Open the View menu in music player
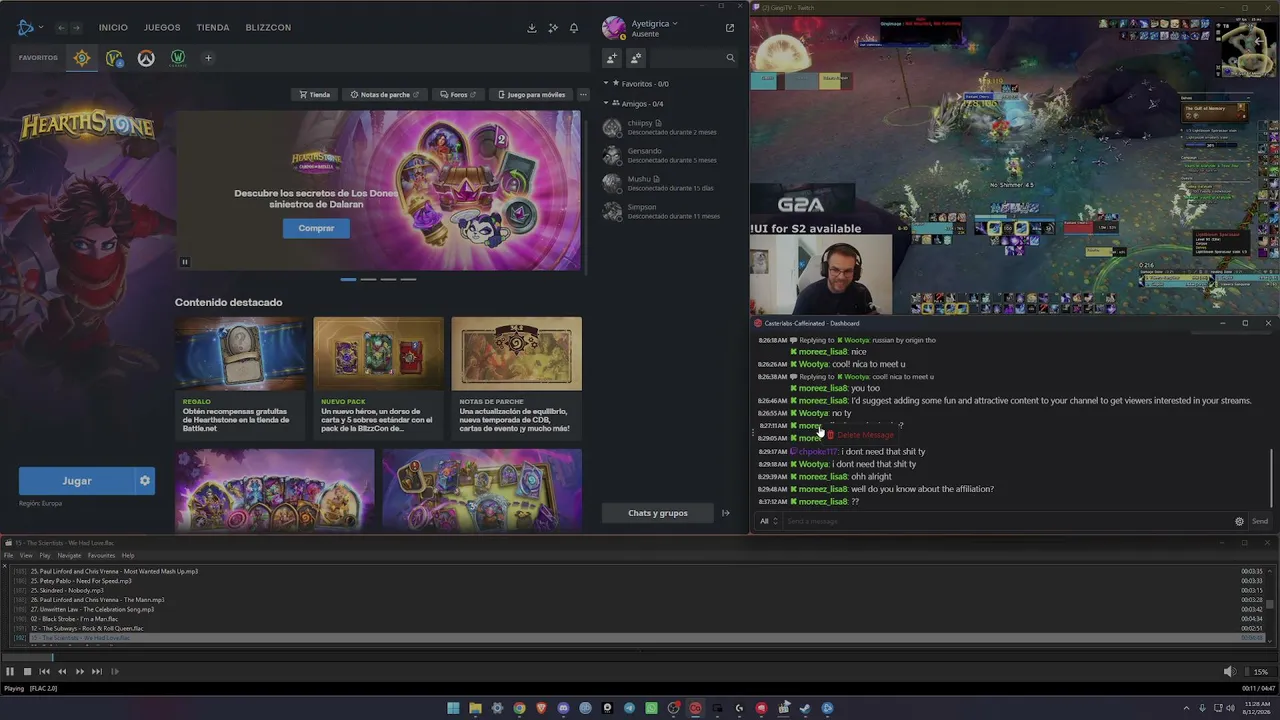The width and height of the screenshot is (1280, 720). point(26,556)
